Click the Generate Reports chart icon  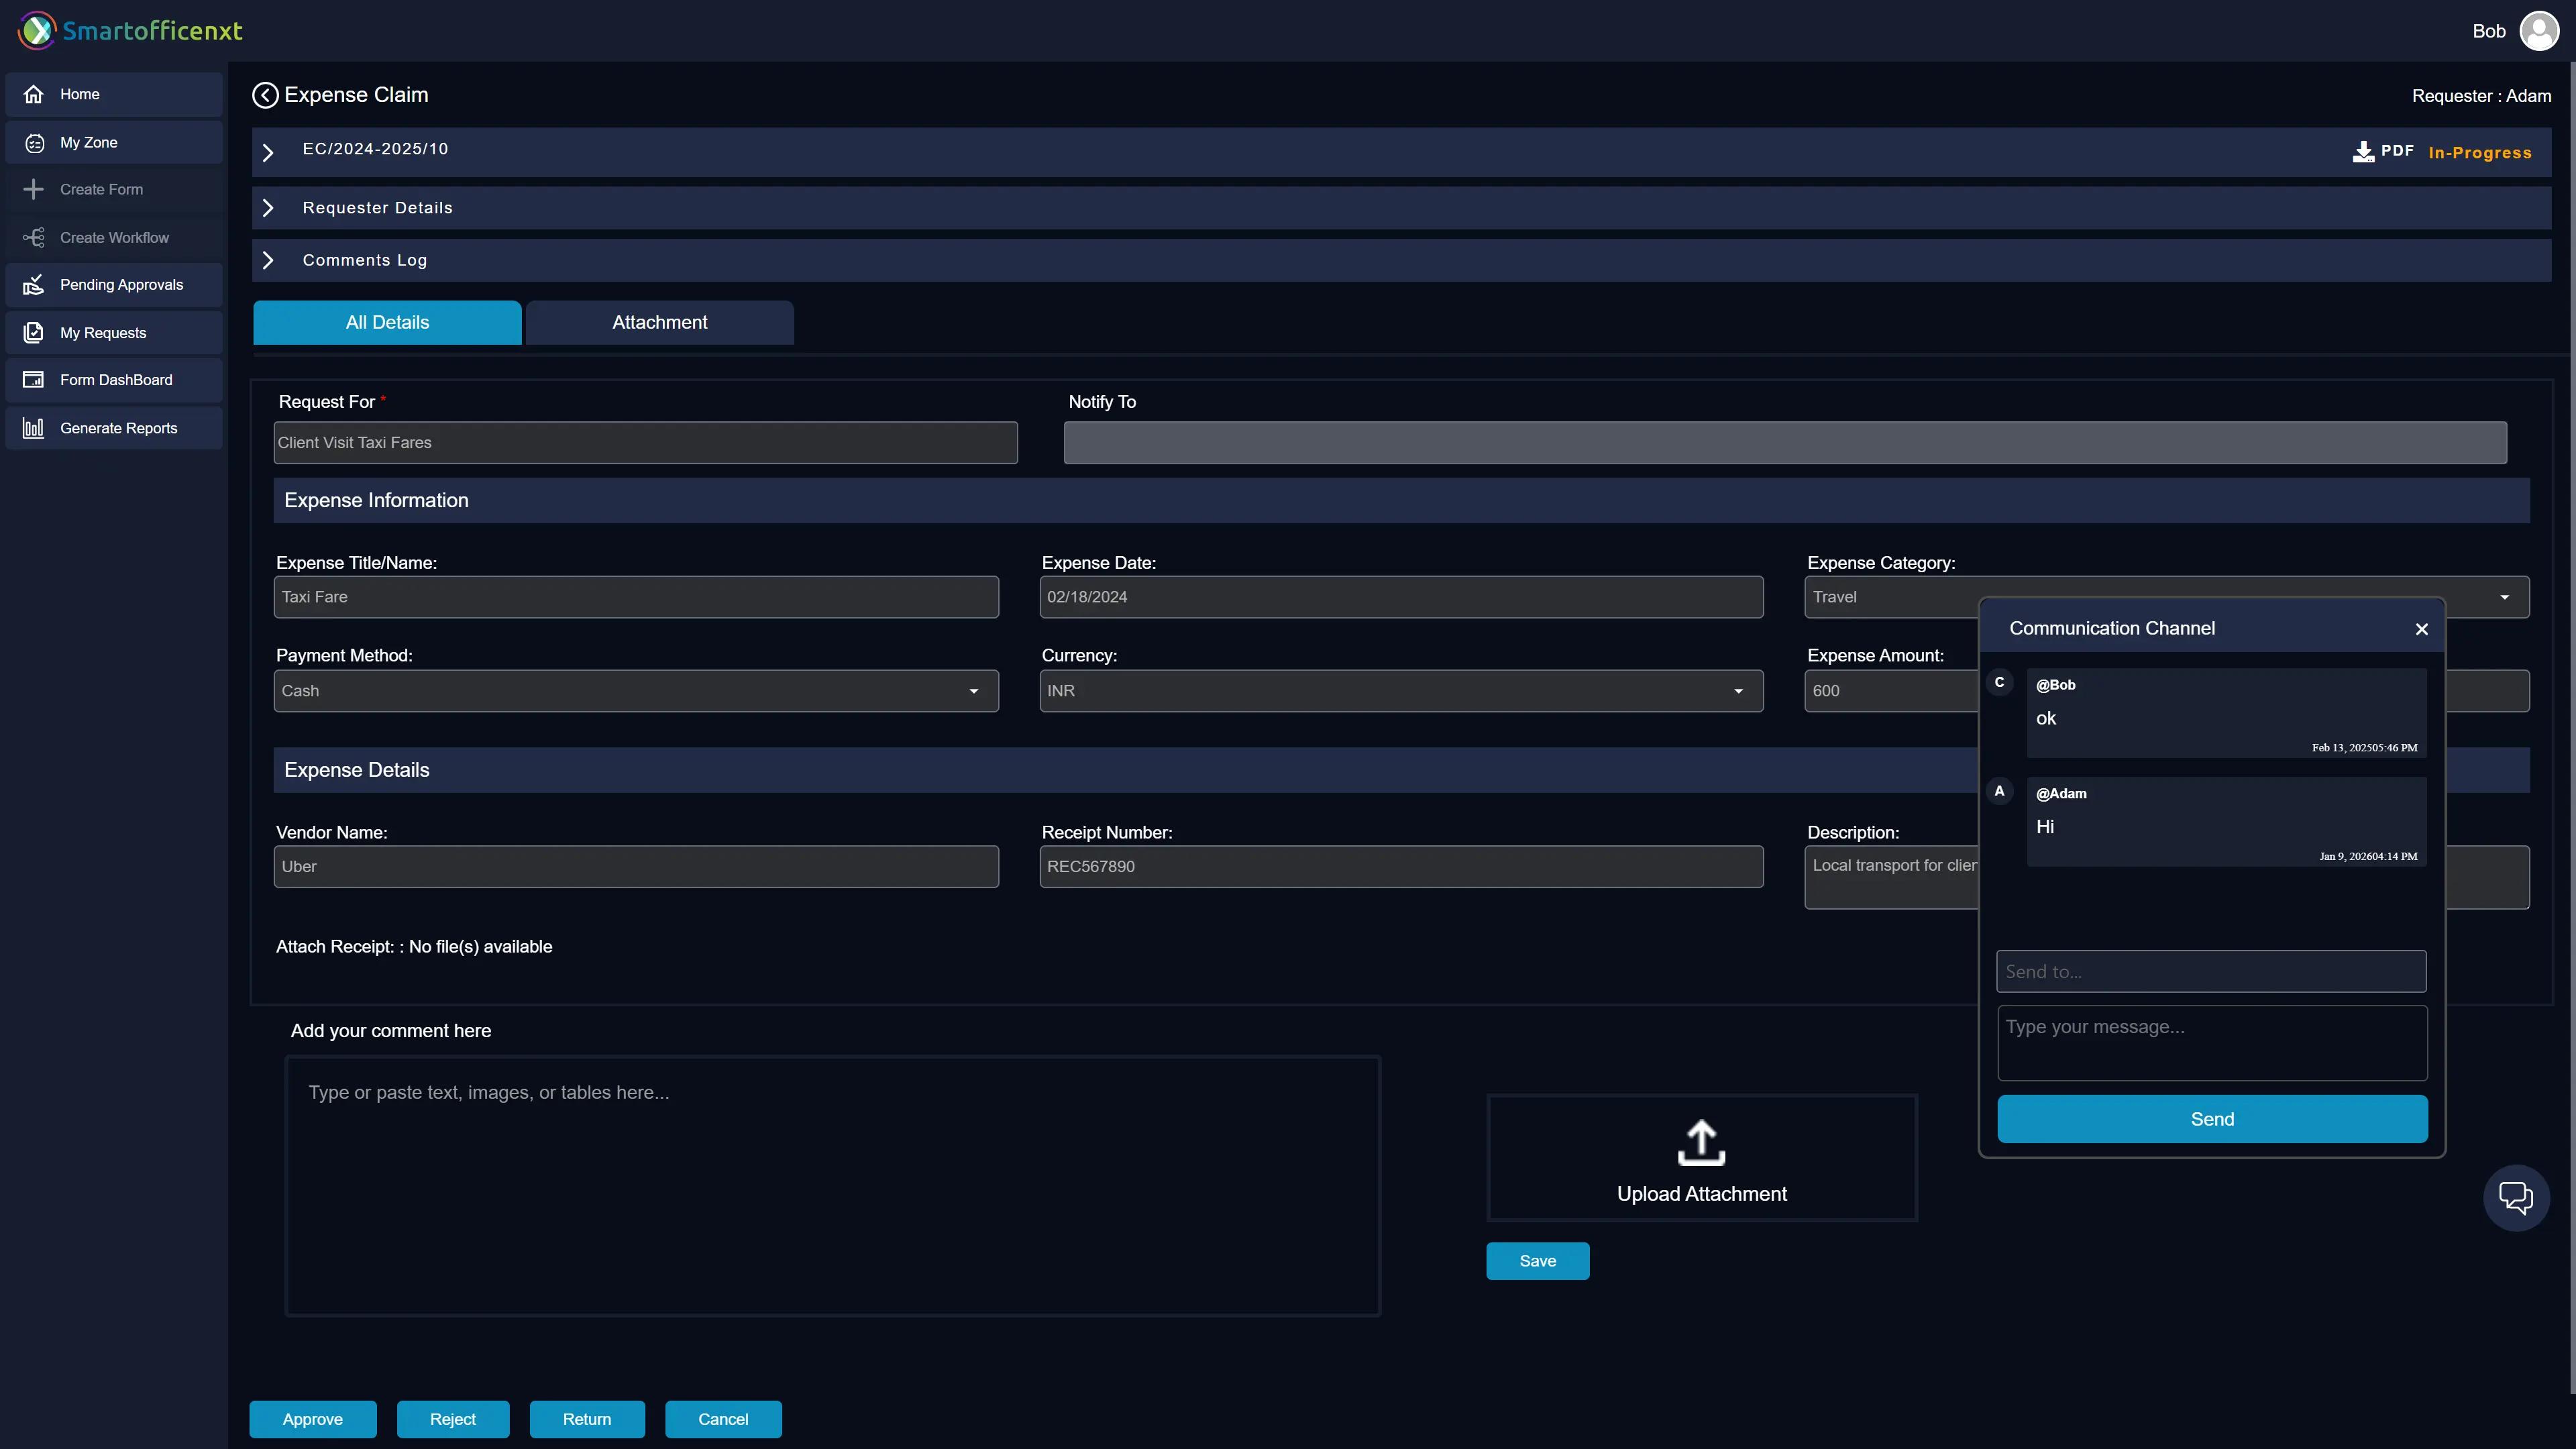34,428
